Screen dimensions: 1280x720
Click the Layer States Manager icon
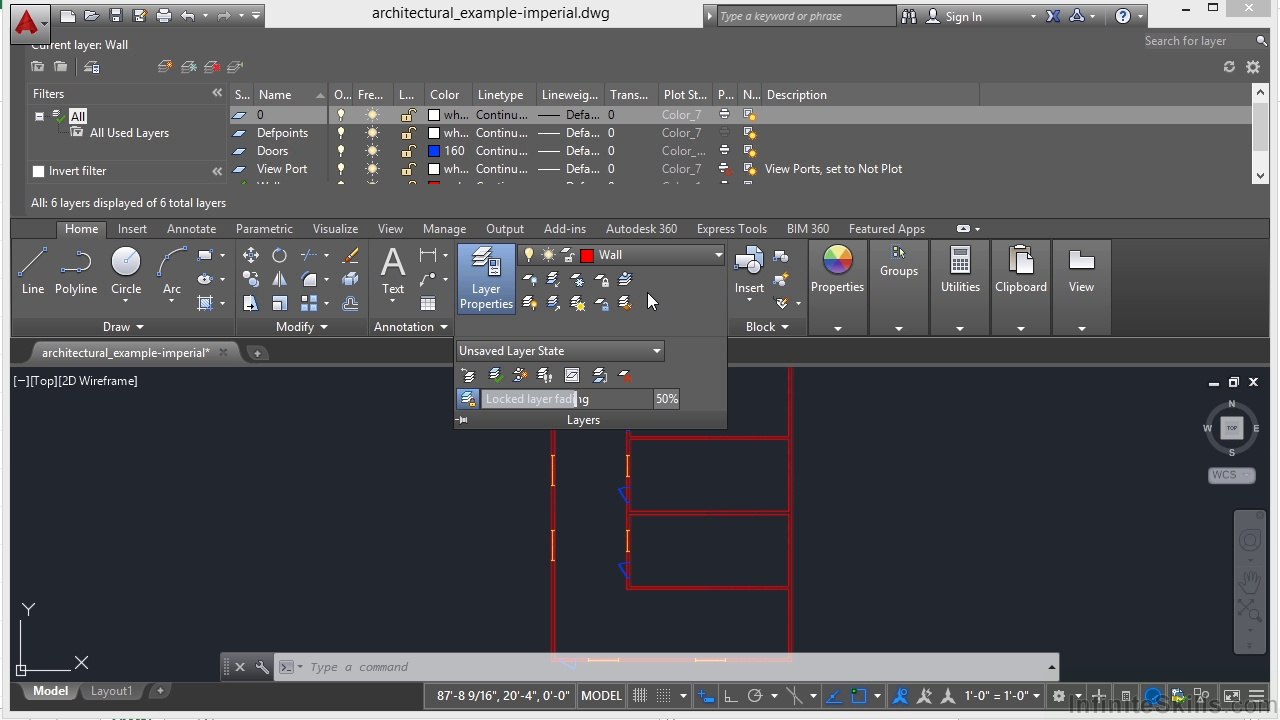pyautogui.click(x=92, y=67)
